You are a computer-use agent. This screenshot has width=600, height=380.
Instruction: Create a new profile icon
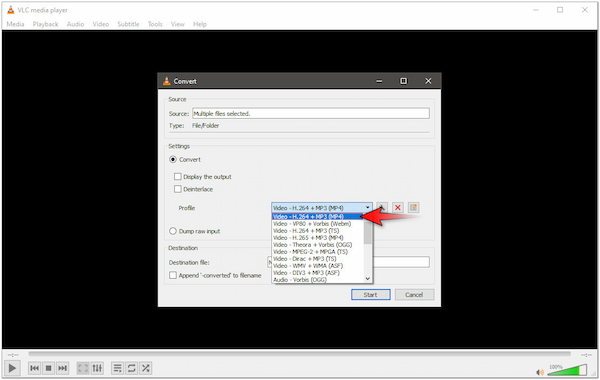pyautogui.click(x=413, y=207)
